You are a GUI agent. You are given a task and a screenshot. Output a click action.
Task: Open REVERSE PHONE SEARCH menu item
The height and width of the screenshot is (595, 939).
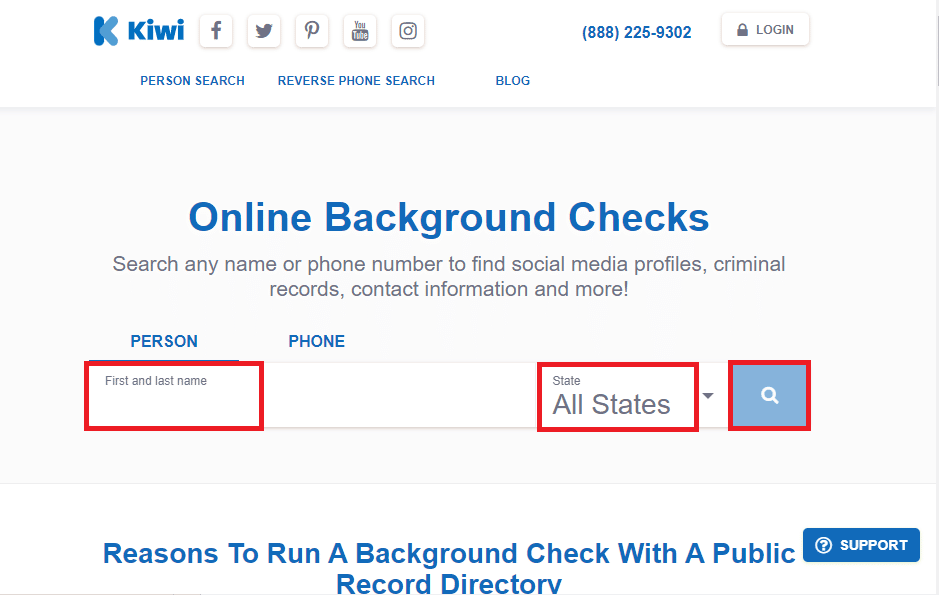(356, 81)
